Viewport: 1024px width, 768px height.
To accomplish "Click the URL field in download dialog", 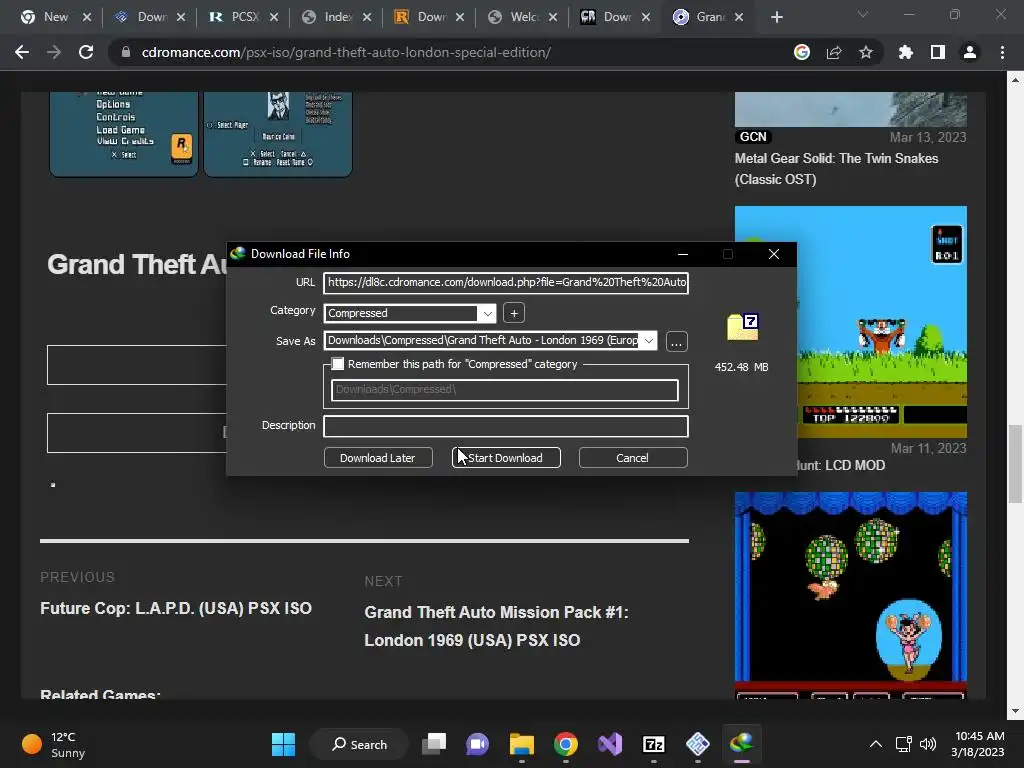I will 506,282.
